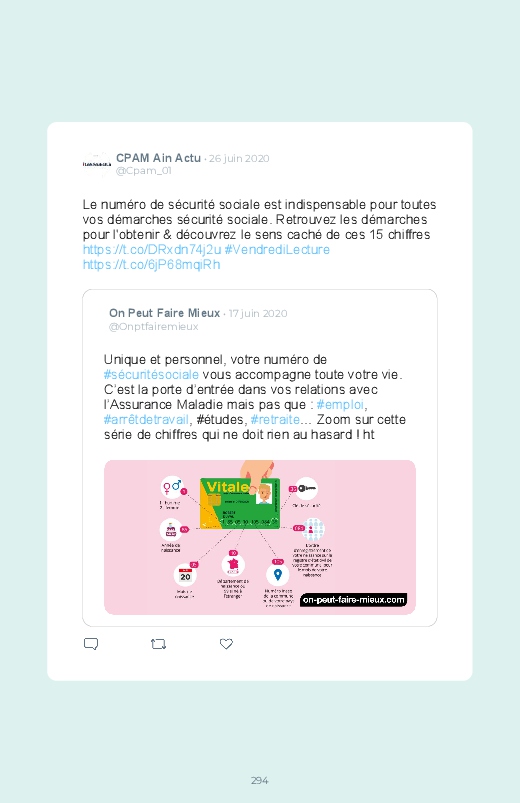Open the Vitale card infographic image
Screen dimensions: 520x803
coord(260,537)
